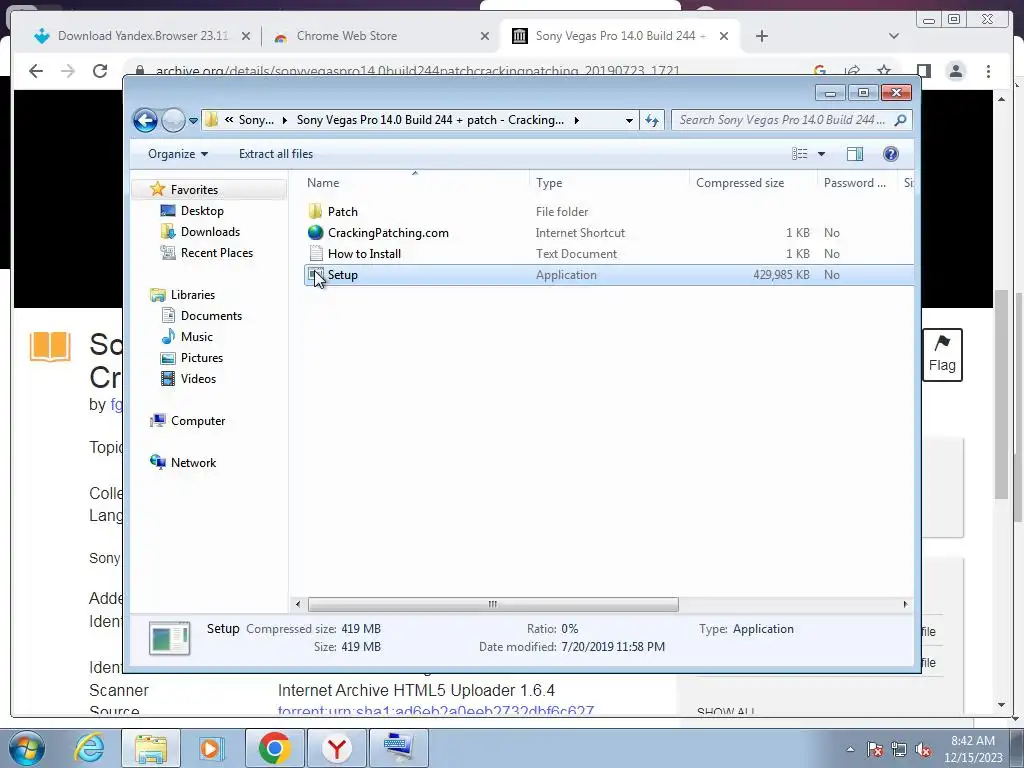Image resolution: width=1024 pixels, height=768 pixels.
Task: Open Documents library
Action: 211,315
